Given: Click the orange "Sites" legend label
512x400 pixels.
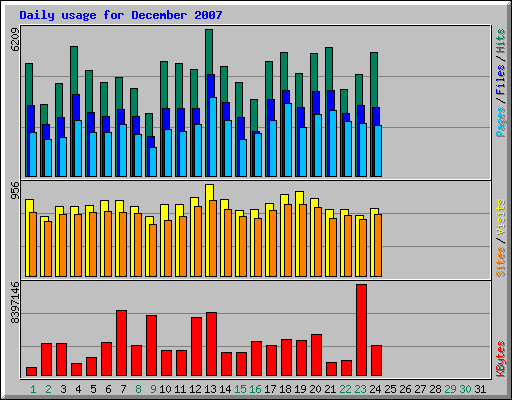Looking at the screenshot, I should coord(500,262).
